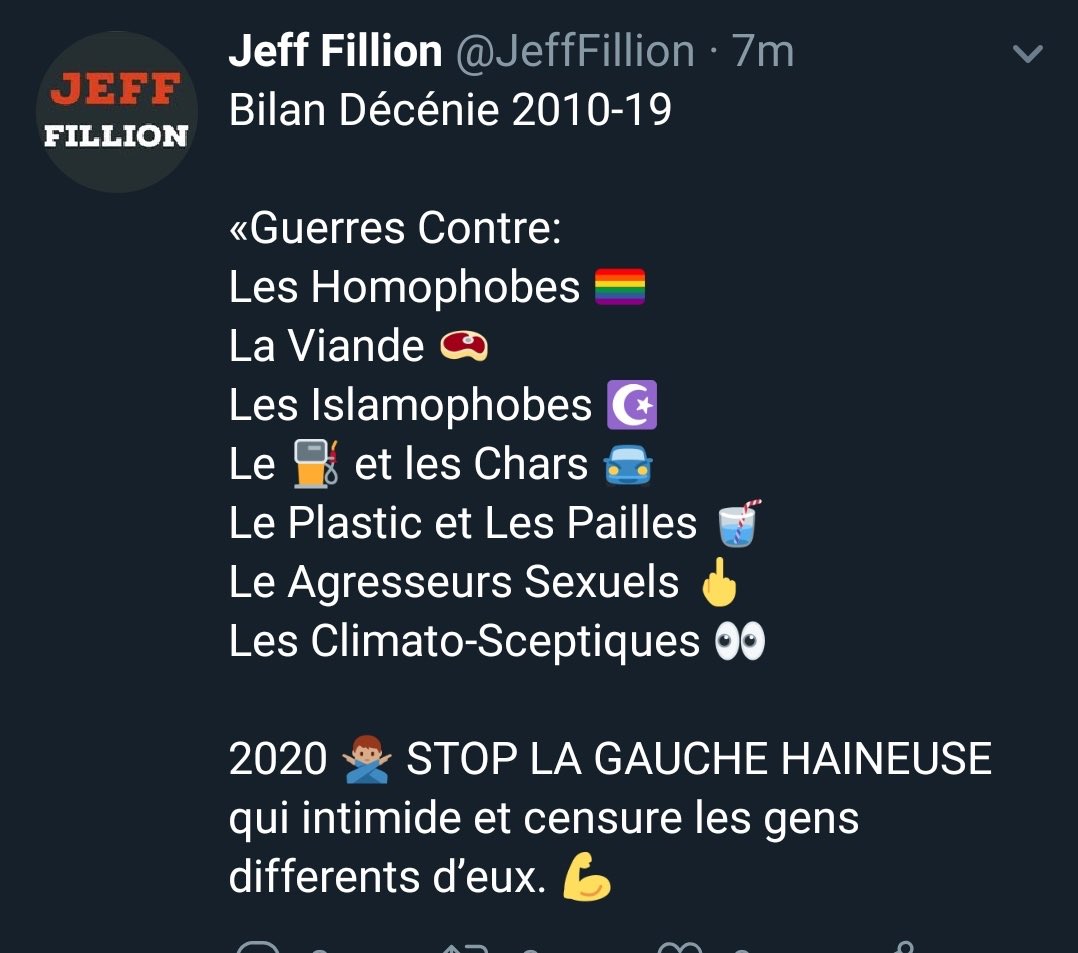Open the Jeff Fillion profile avatar
This screenshot has height=953, width=1078.
coord(116,111)
